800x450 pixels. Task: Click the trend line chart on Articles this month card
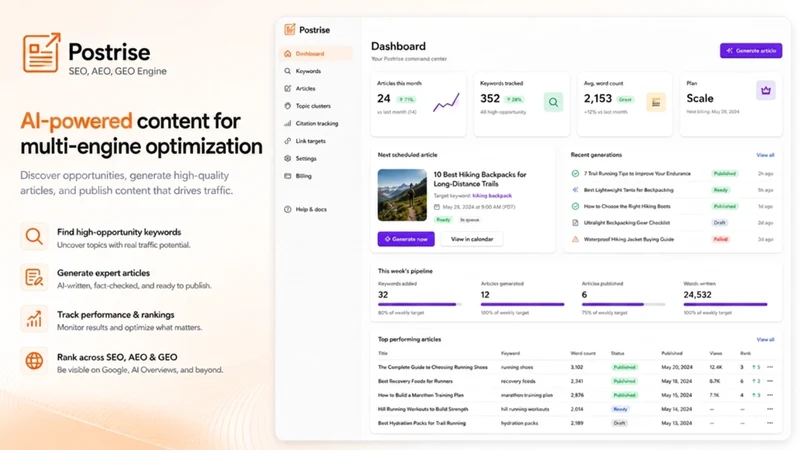[446, 102]
